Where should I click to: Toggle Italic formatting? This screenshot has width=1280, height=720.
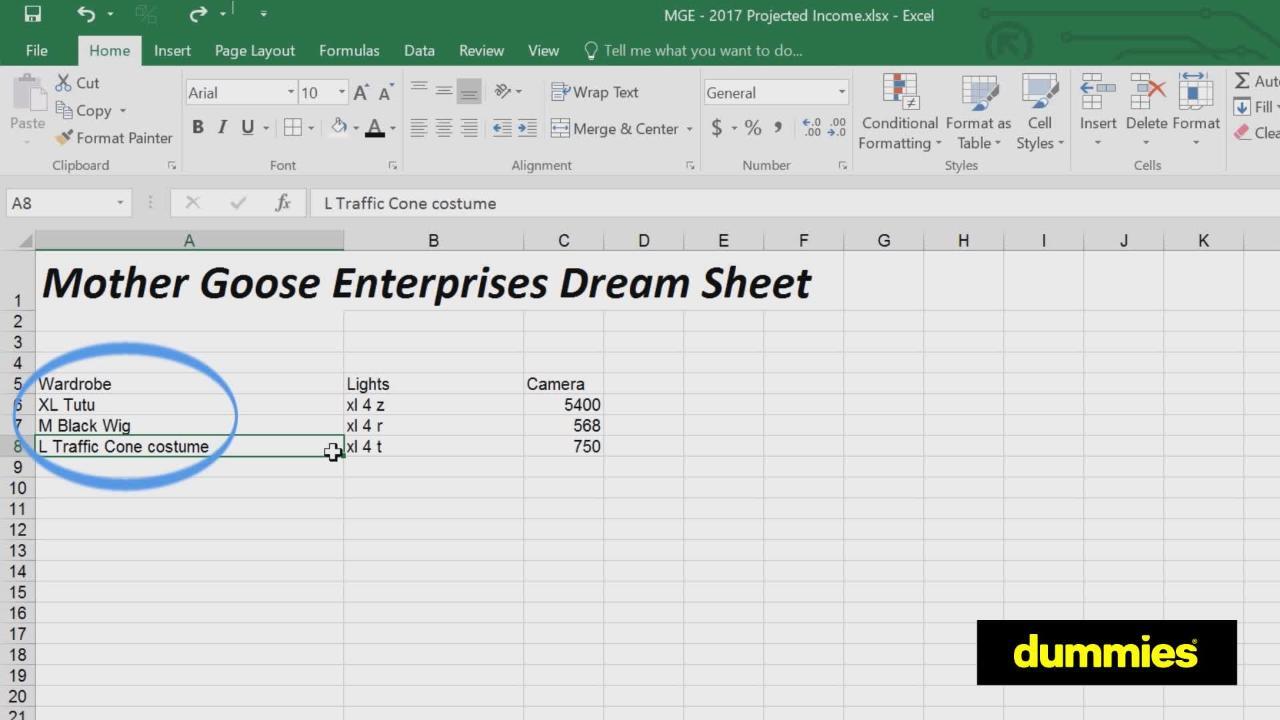coord(222,127)
